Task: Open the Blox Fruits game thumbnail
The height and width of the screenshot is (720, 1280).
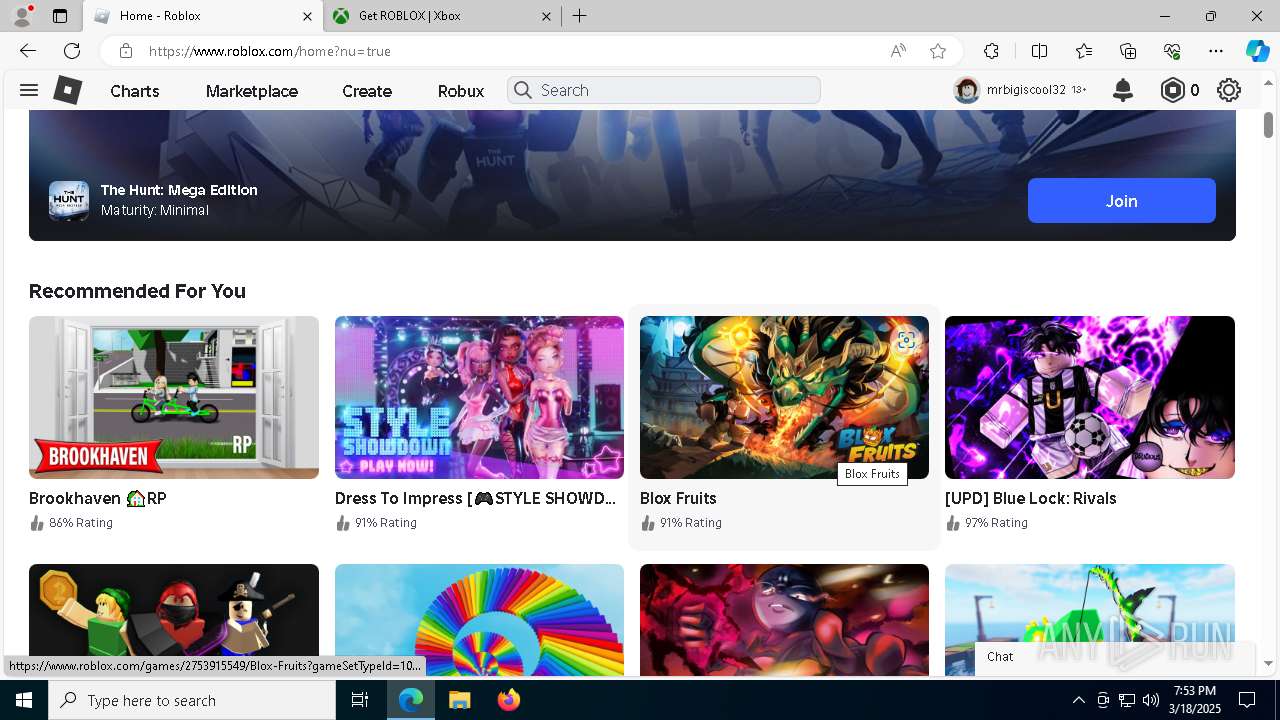Action: (x=784, y=398)
